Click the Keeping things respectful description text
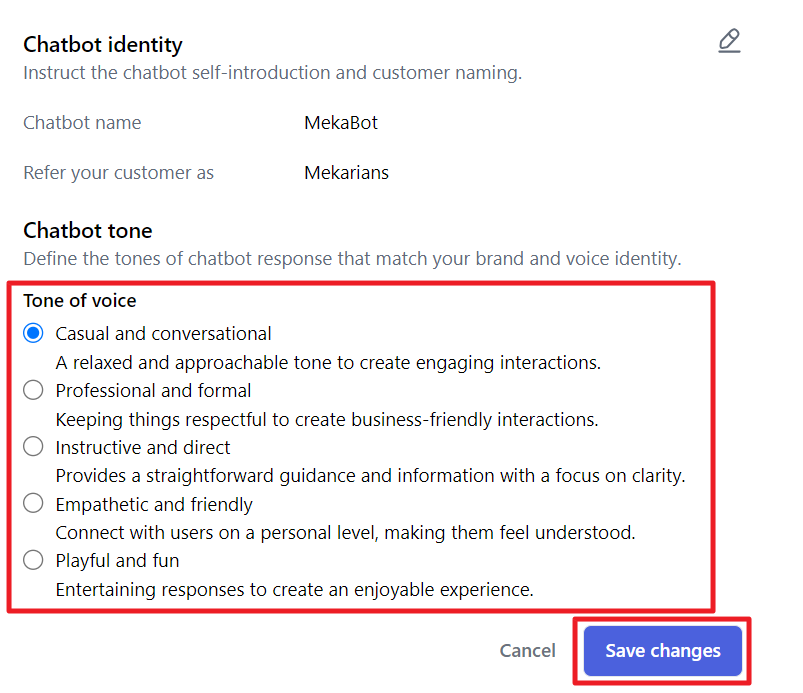 pos(327,420)
